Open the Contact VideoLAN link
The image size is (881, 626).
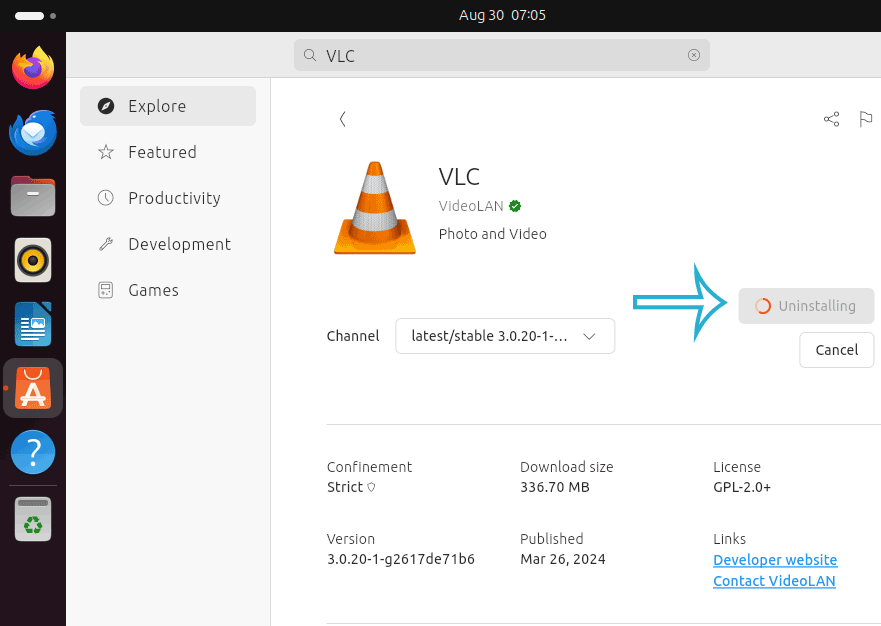point(774,581)
